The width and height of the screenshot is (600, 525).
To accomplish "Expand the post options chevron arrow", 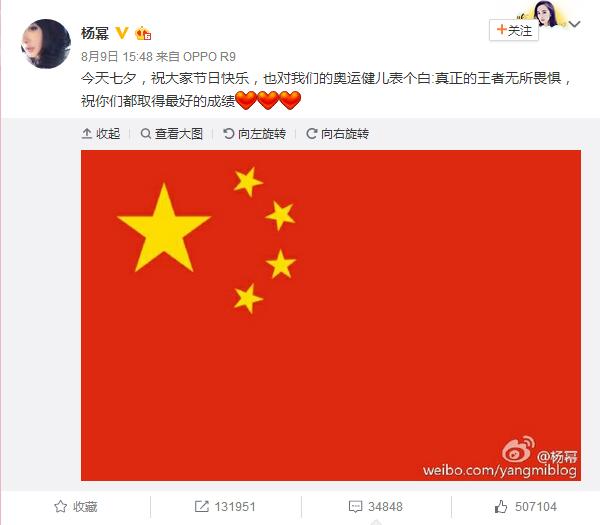I will pyautogui.click(x=574, y=24).
